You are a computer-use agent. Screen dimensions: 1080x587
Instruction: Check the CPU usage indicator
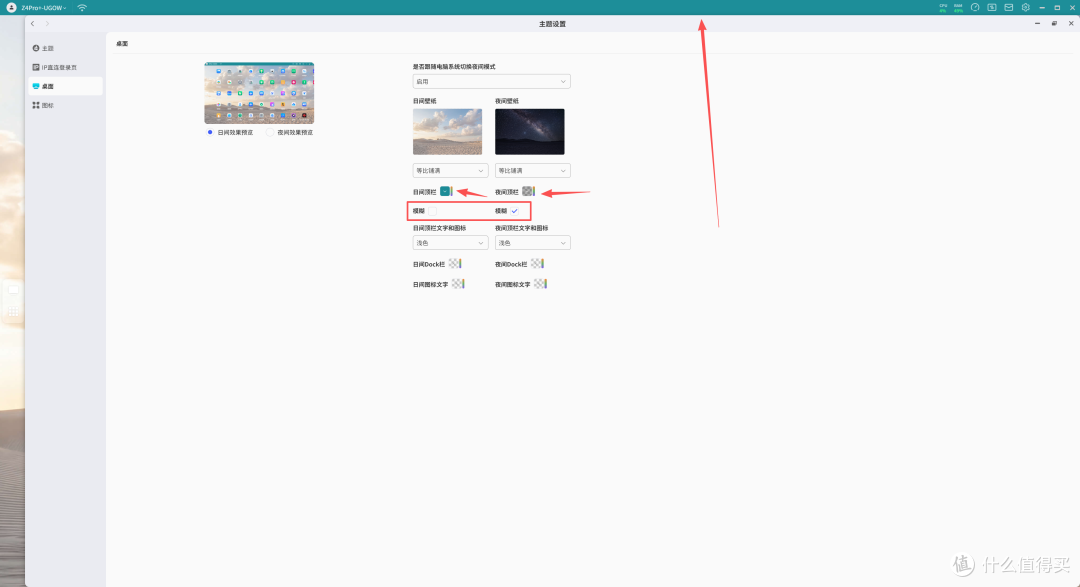click(943, 8)
